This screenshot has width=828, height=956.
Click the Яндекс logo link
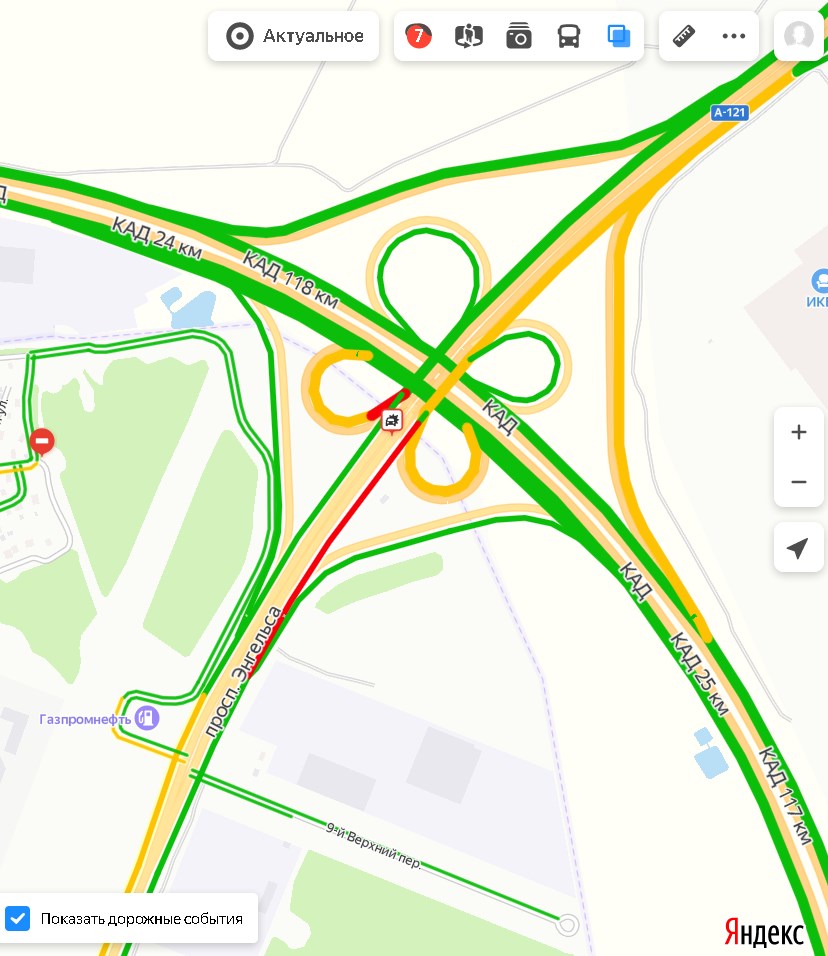pos(764,933)
